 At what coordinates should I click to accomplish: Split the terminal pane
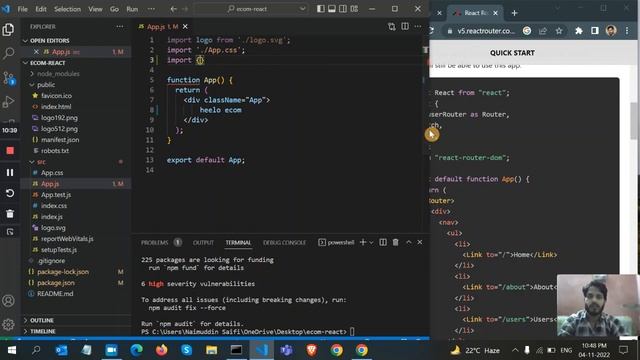click(383, 242)
